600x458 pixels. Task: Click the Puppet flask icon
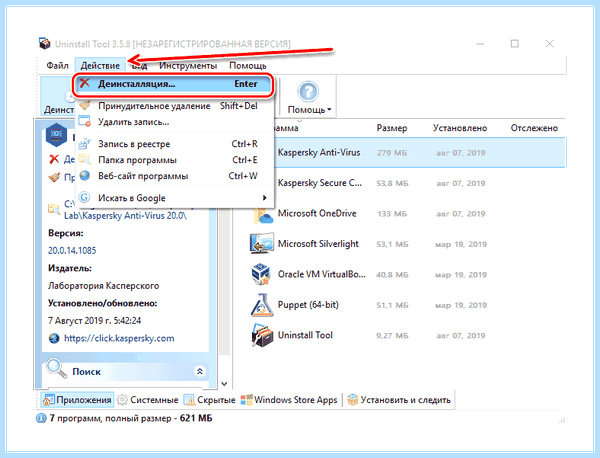[x=262, y=305]
